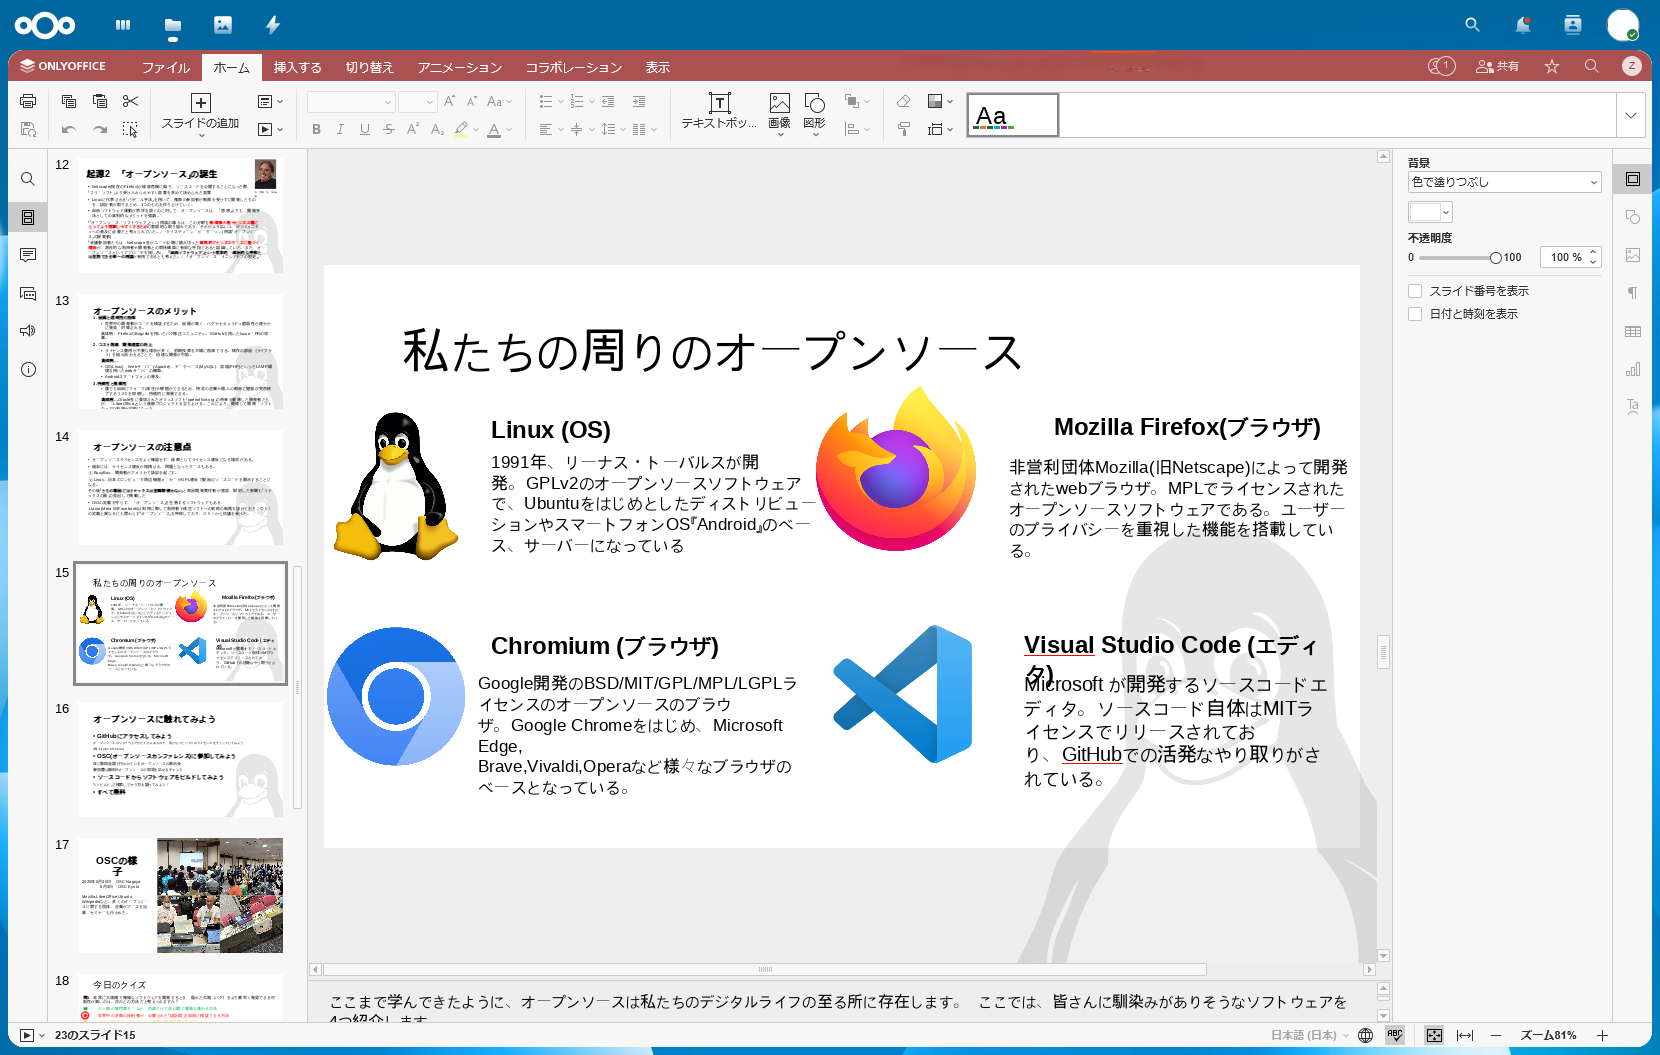Insert an image using the 画像 icon

tap(779, 110)
